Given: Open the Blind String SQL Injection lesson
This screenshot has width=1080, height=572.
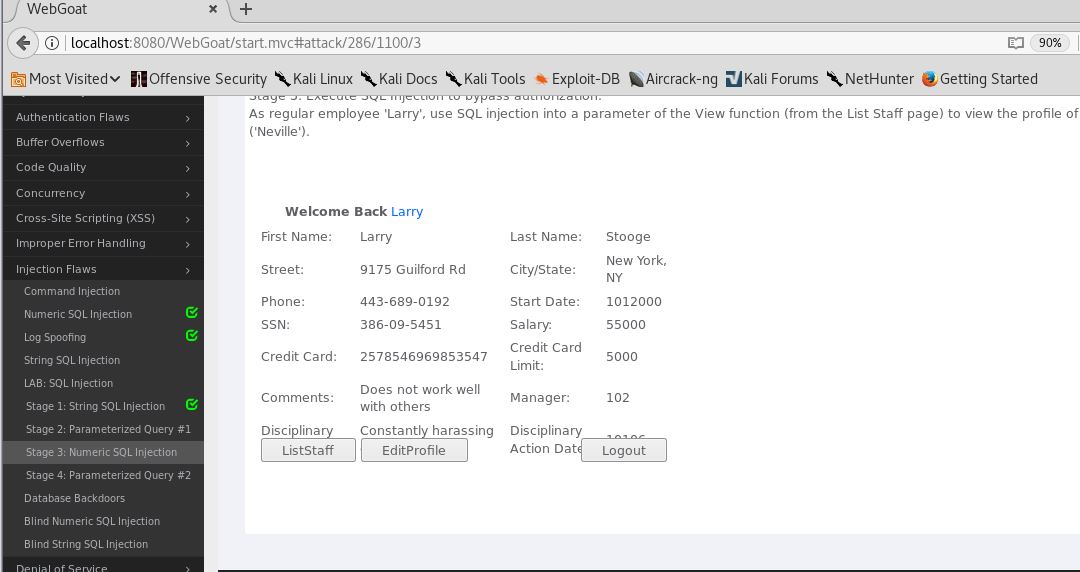Looking at the screenshot, I should (86, 544).
